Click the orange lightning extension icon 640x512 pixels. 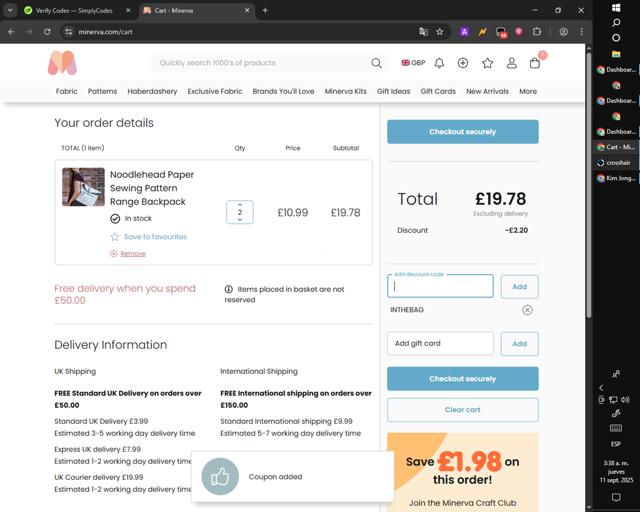tap(482, 32)
